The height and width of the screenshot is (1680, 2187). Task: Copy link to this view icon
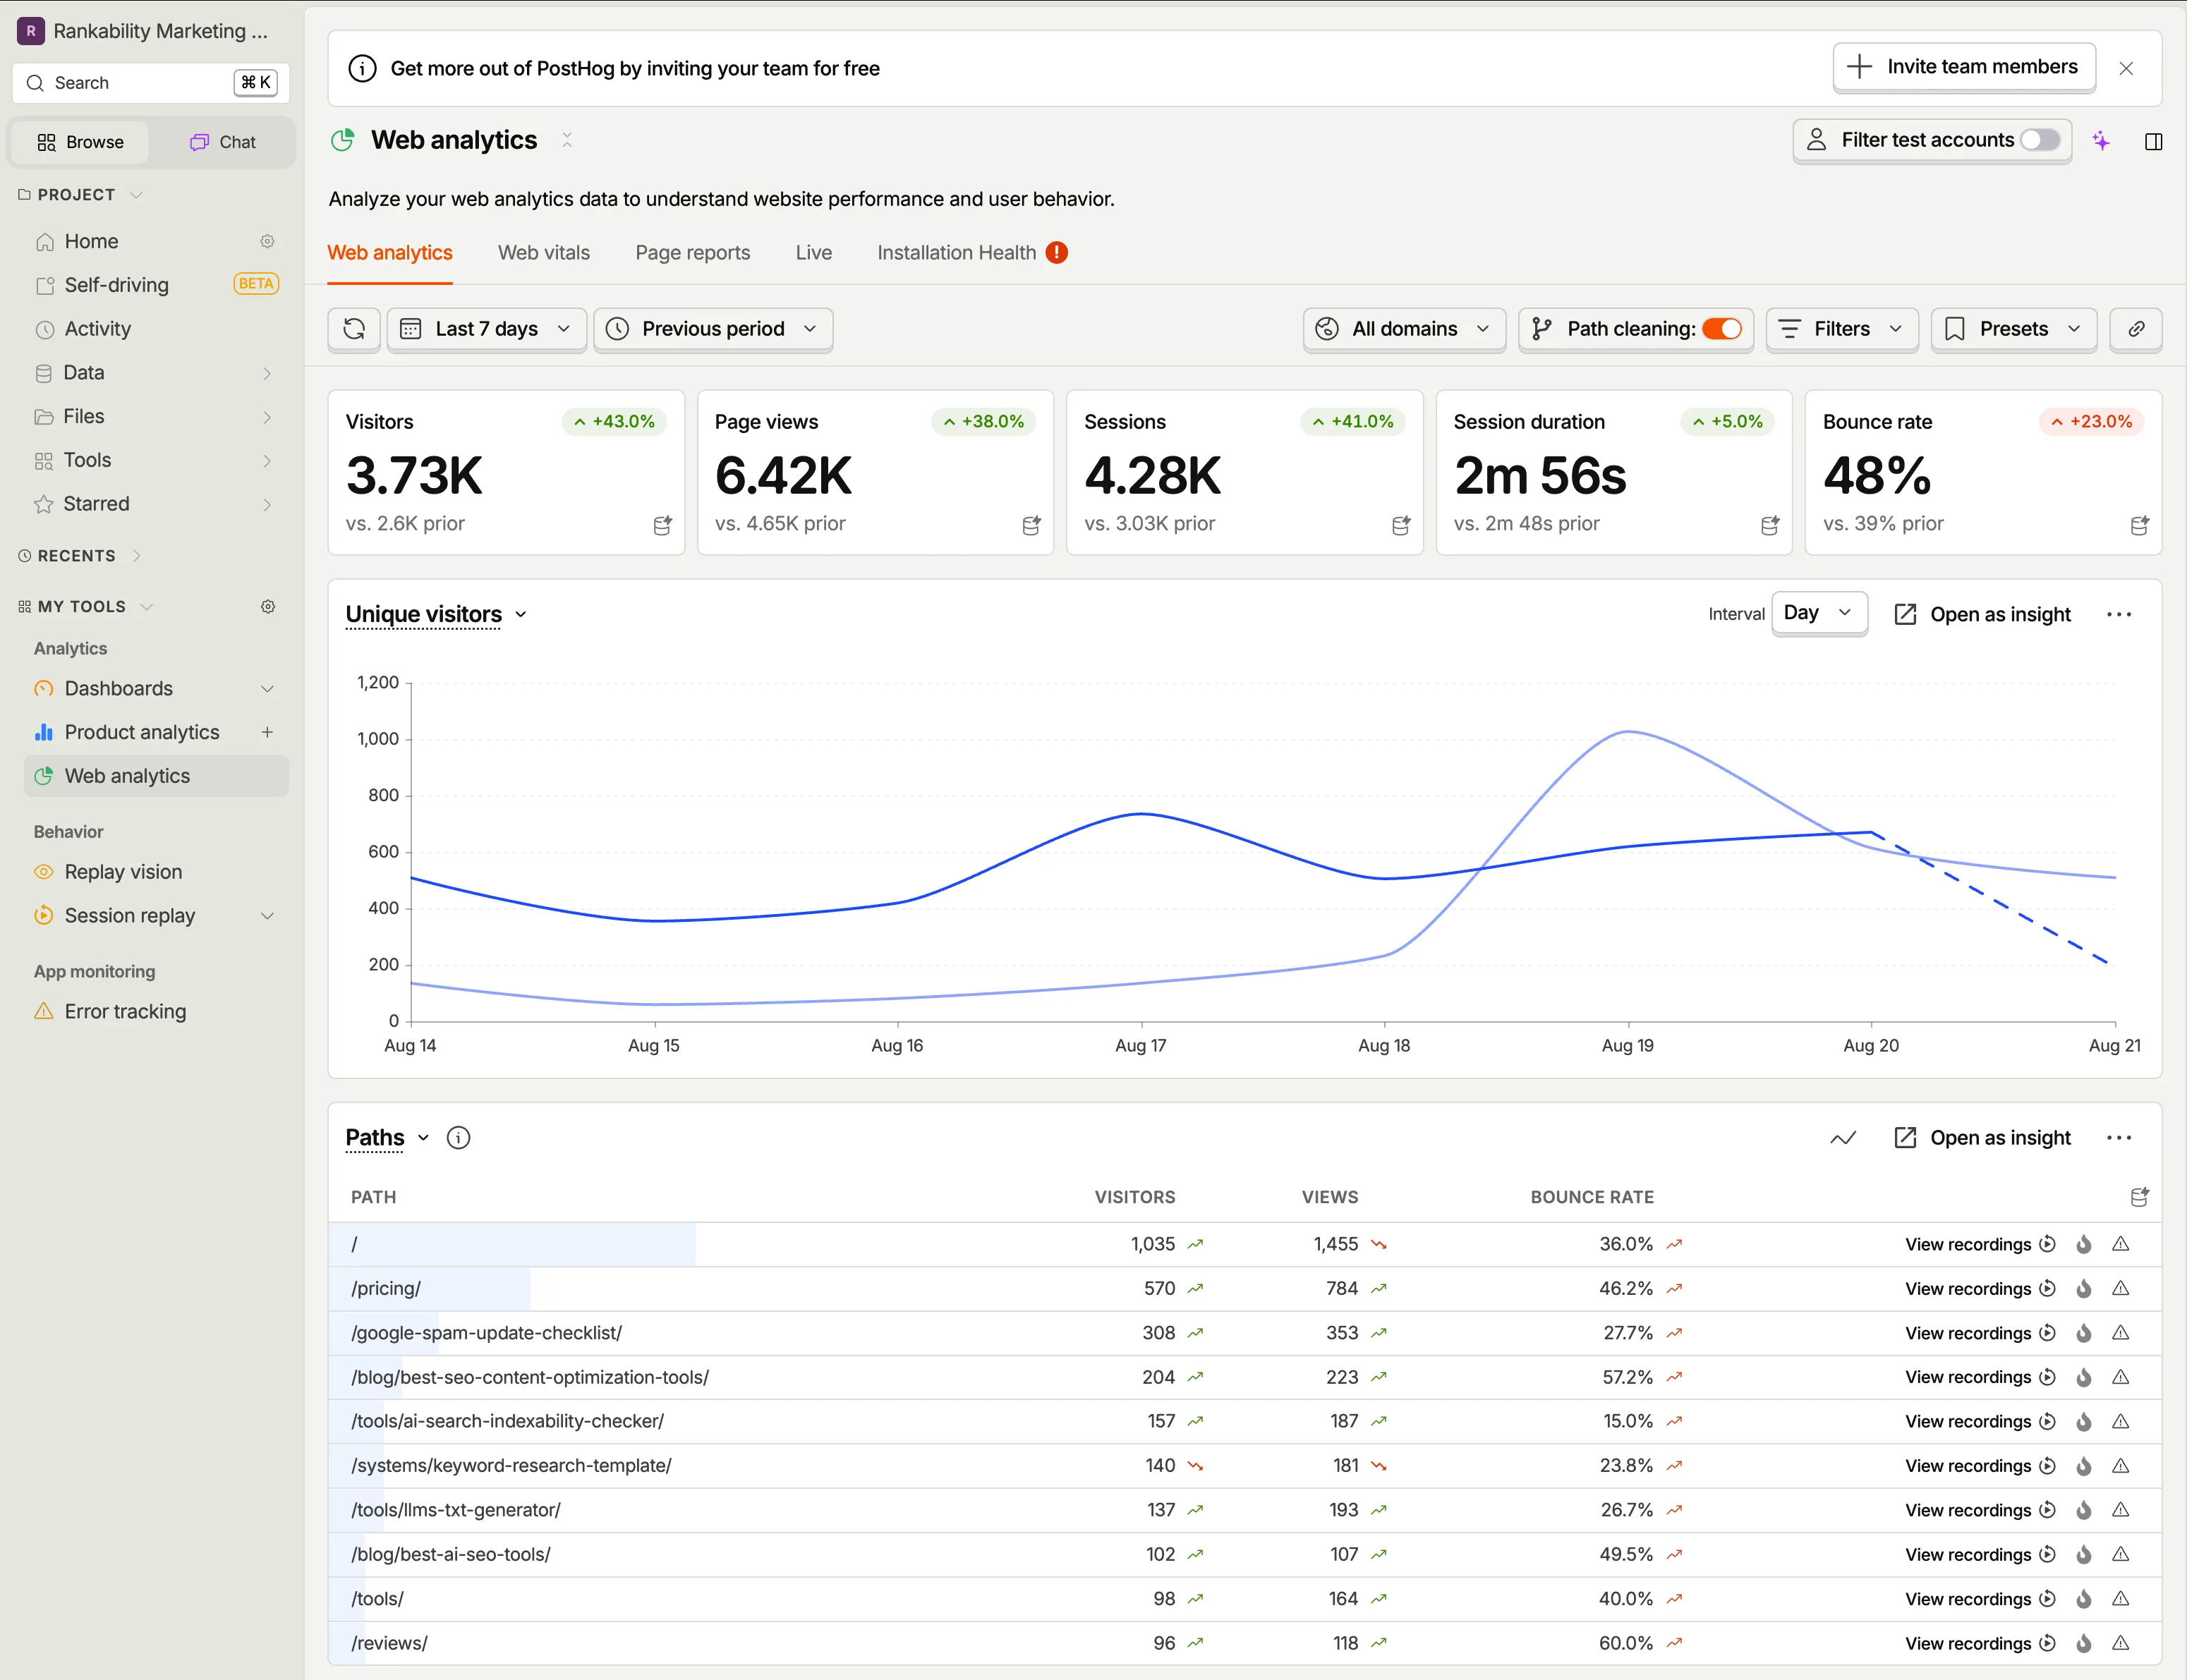[x=2136, y=329]
